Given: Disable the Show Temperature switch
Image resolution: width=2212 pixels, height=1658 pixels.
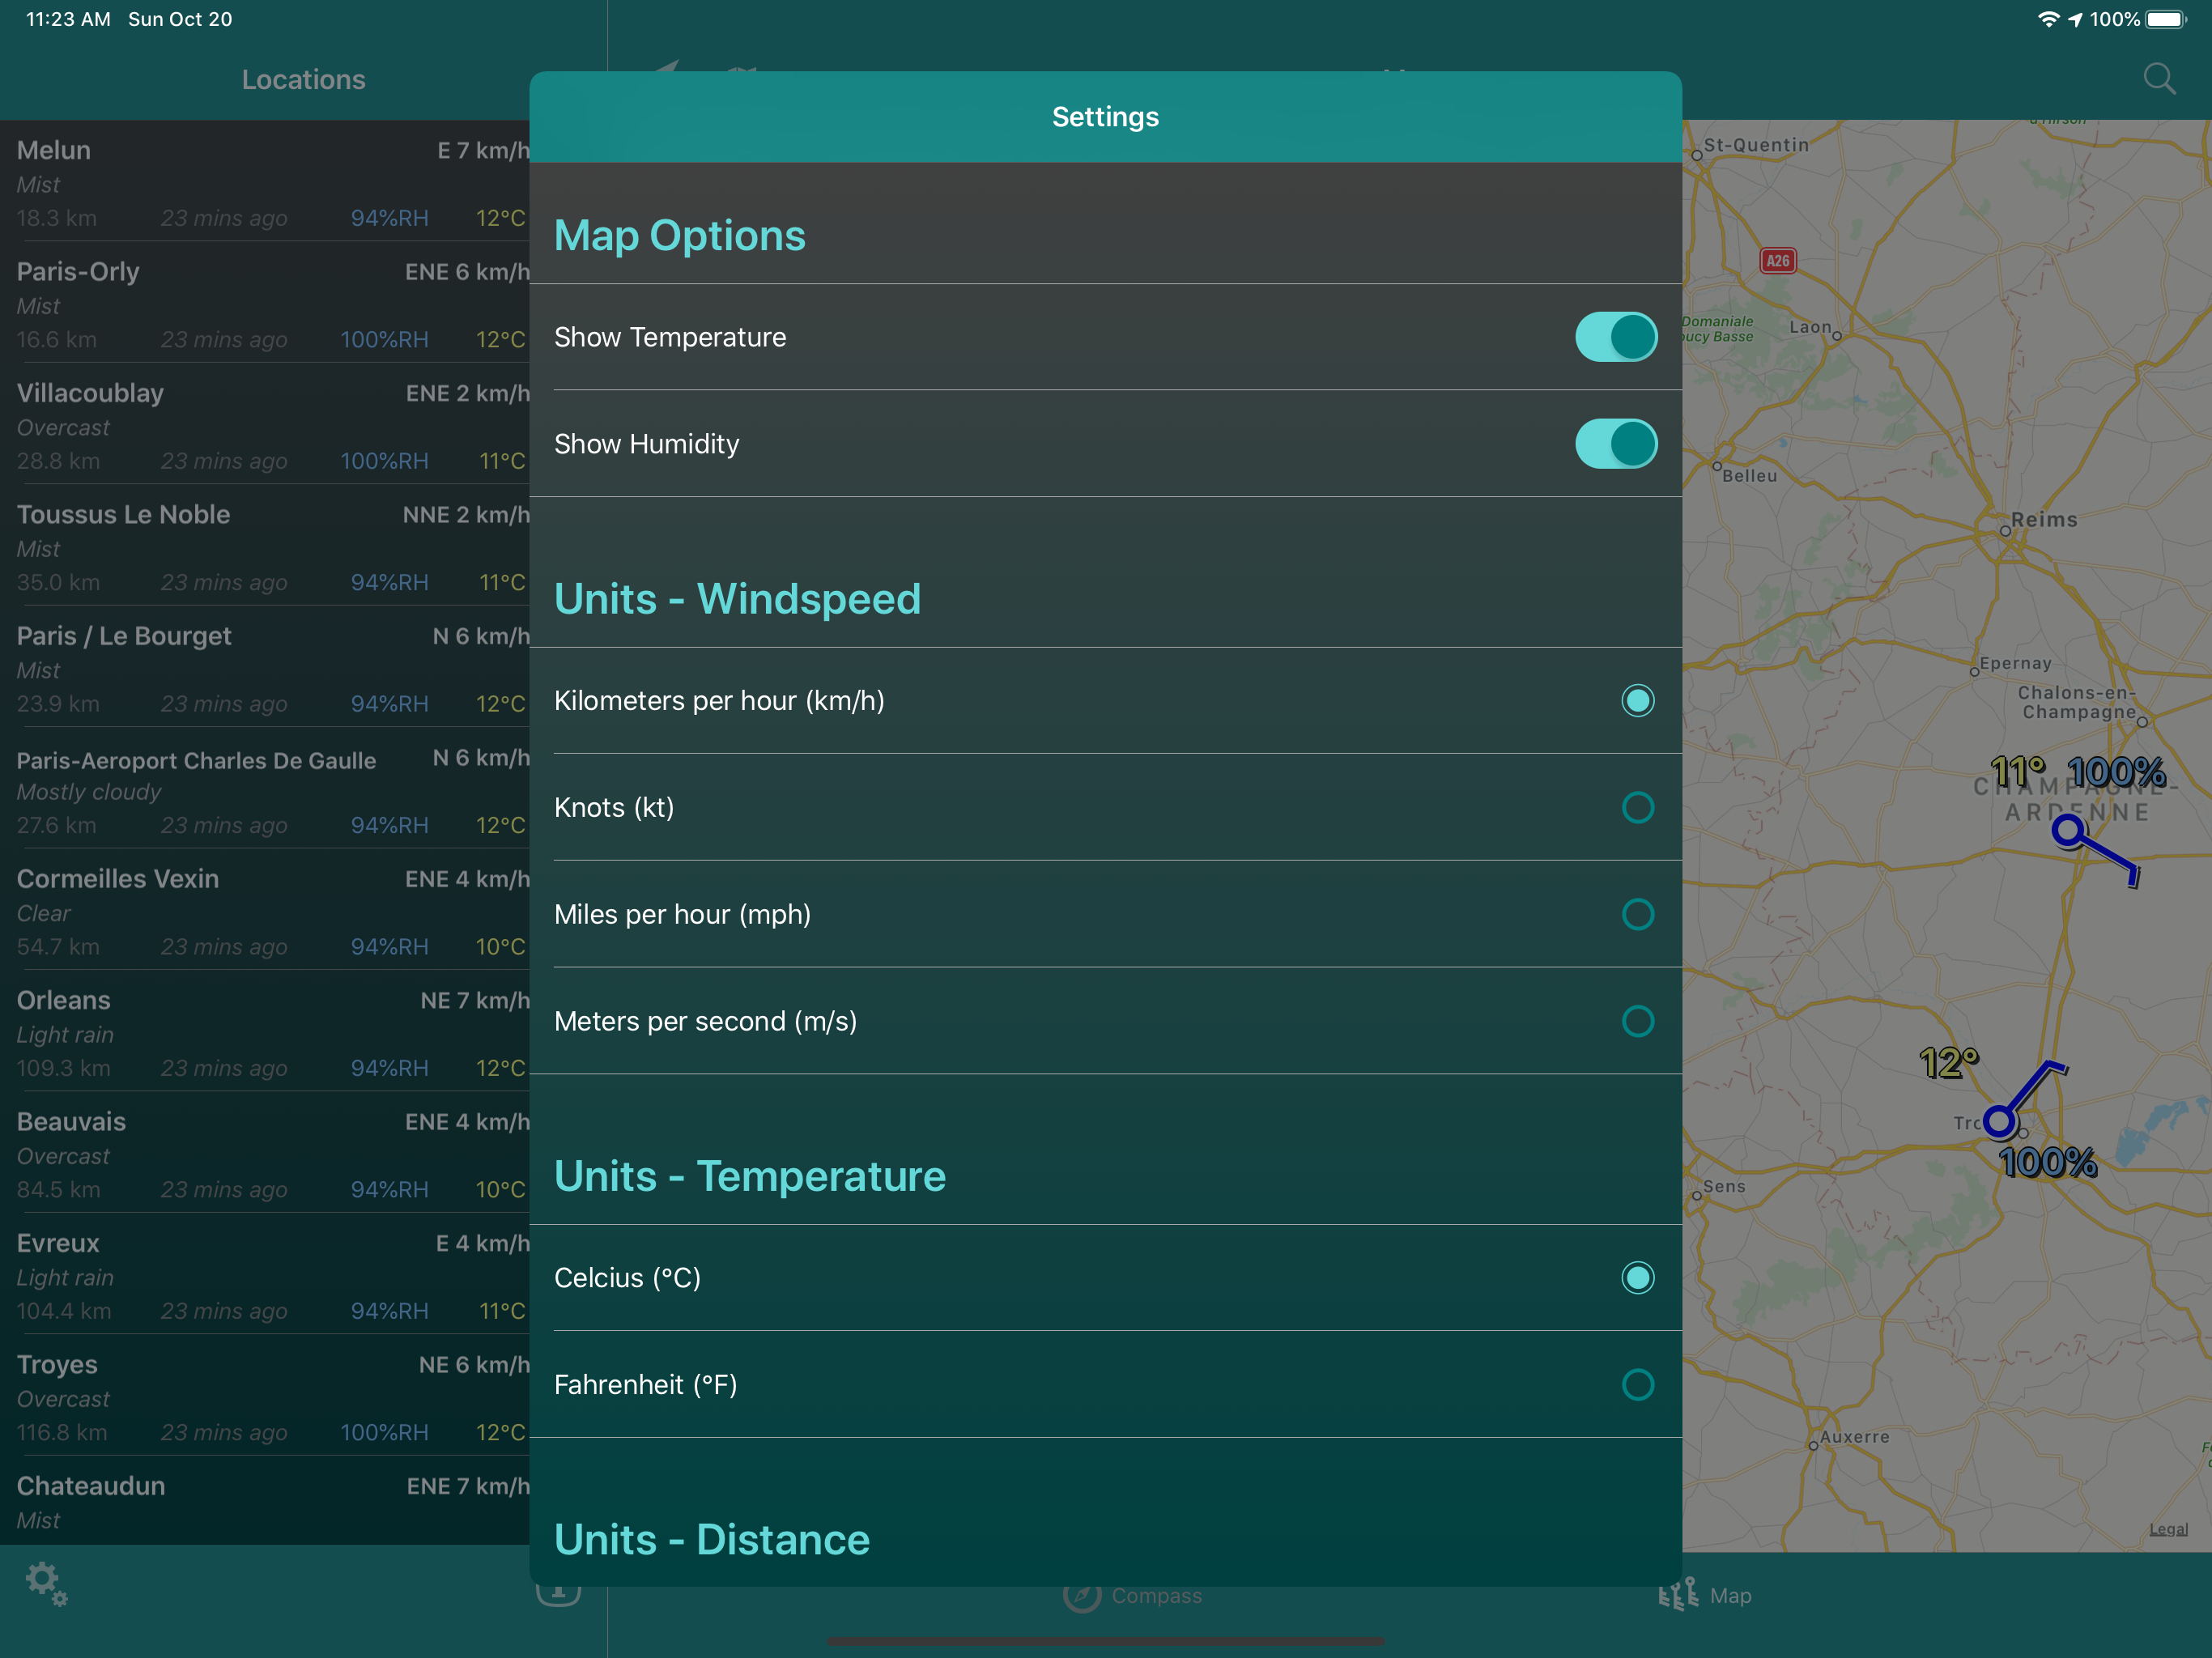Looking at the screenshot, I should [1615, 337].
